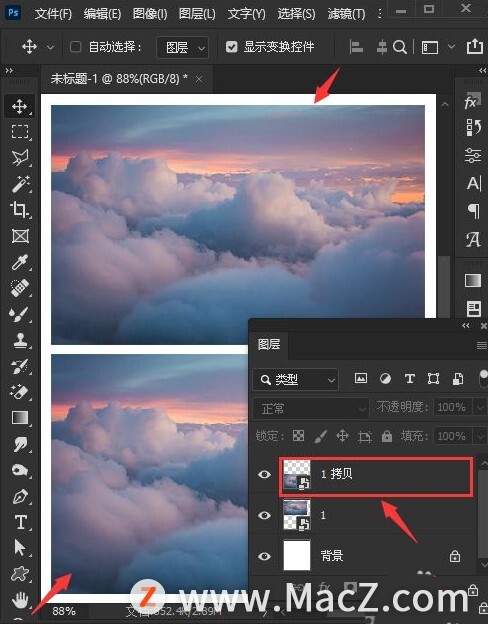Open the 文字(Y) menu
Image resolution: width=488 pixels, height=624 pixels.
point(246,14)
